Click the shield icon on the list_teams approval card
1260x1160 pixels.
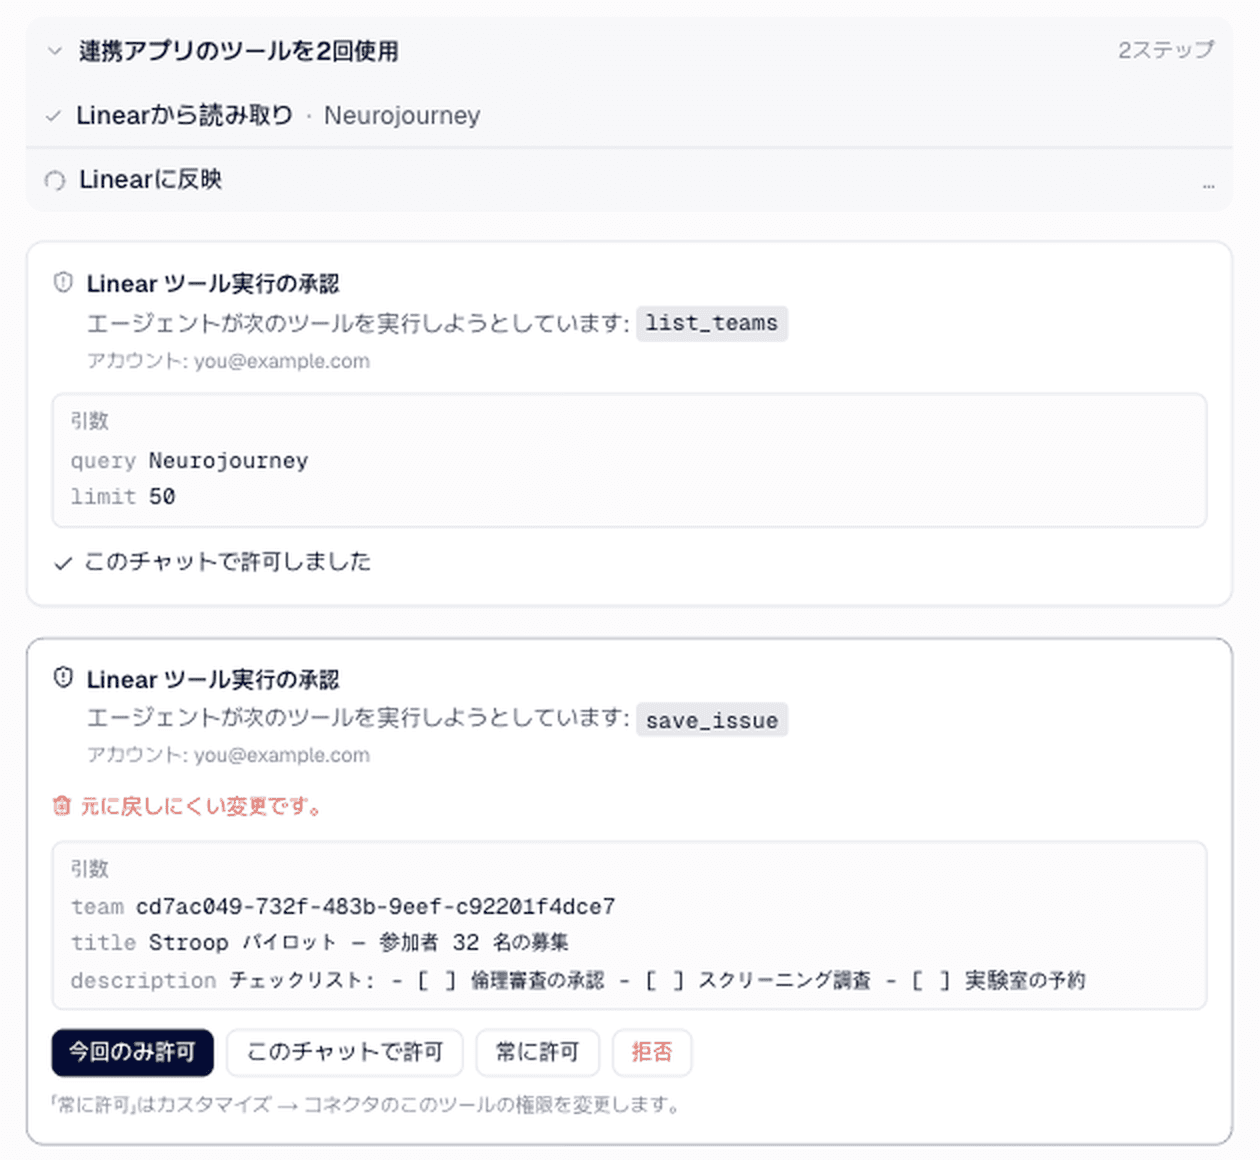point(63,283)
